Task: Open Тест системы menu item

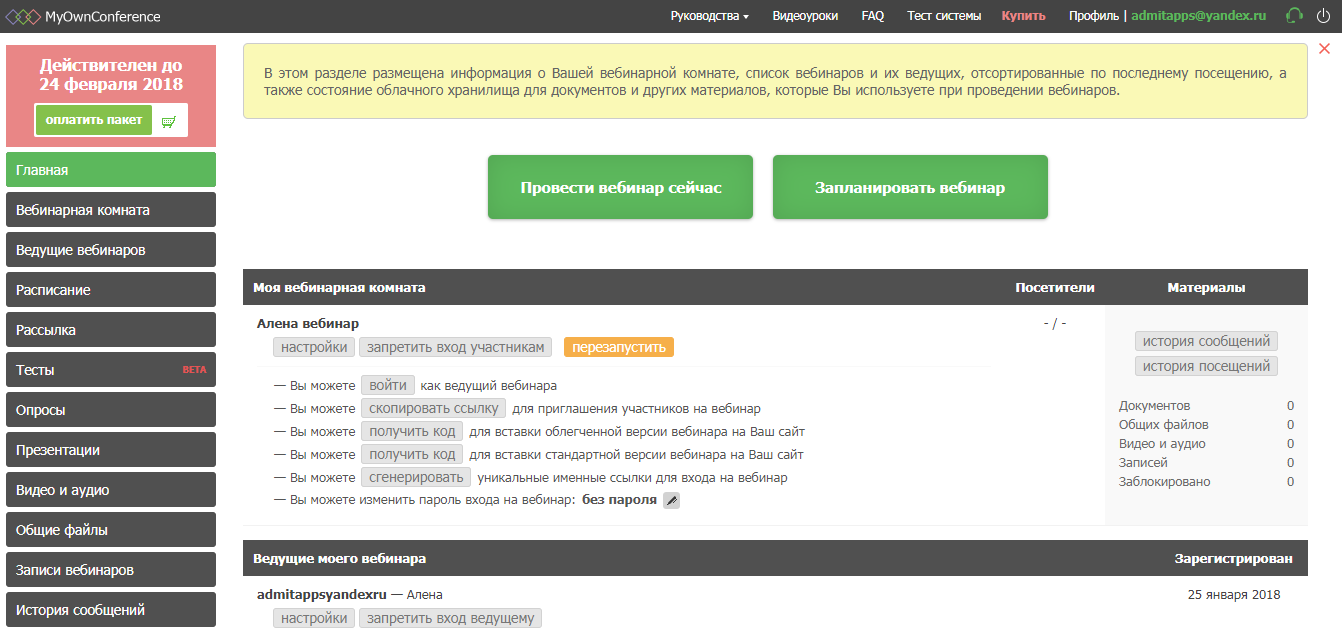Action: pyautogui.click(x=944, y=16)
